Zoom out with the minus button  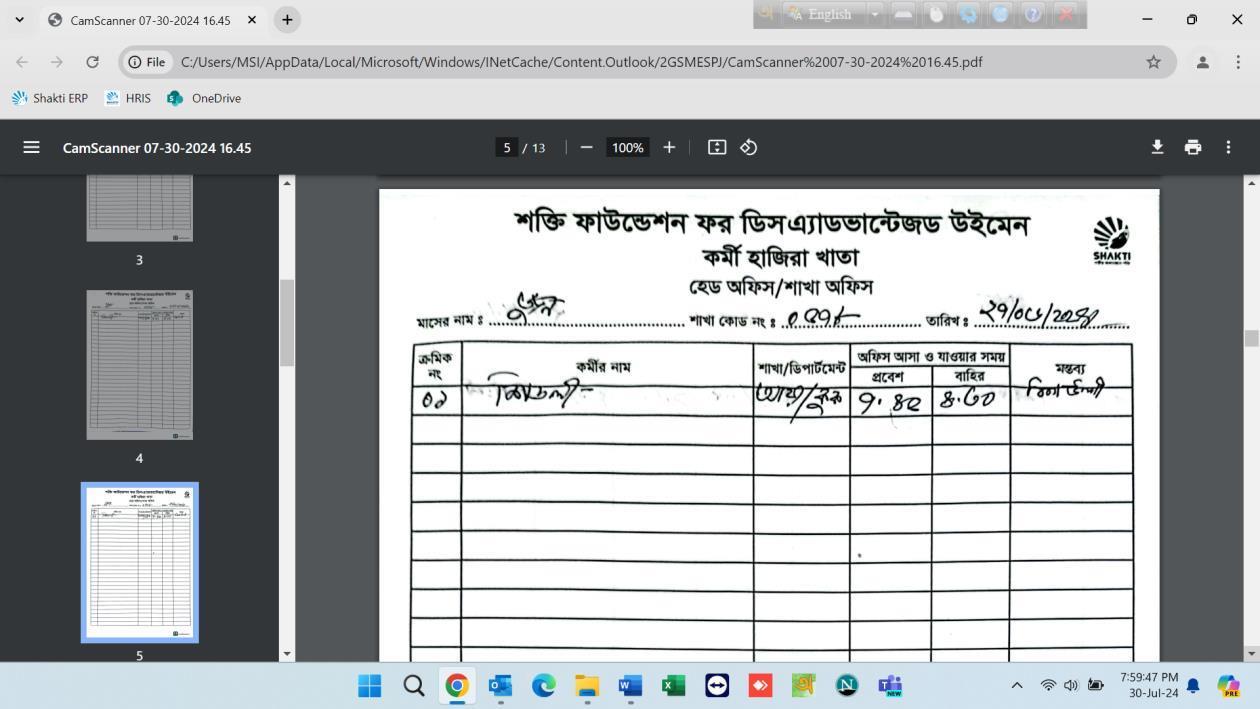coord(586,147)
